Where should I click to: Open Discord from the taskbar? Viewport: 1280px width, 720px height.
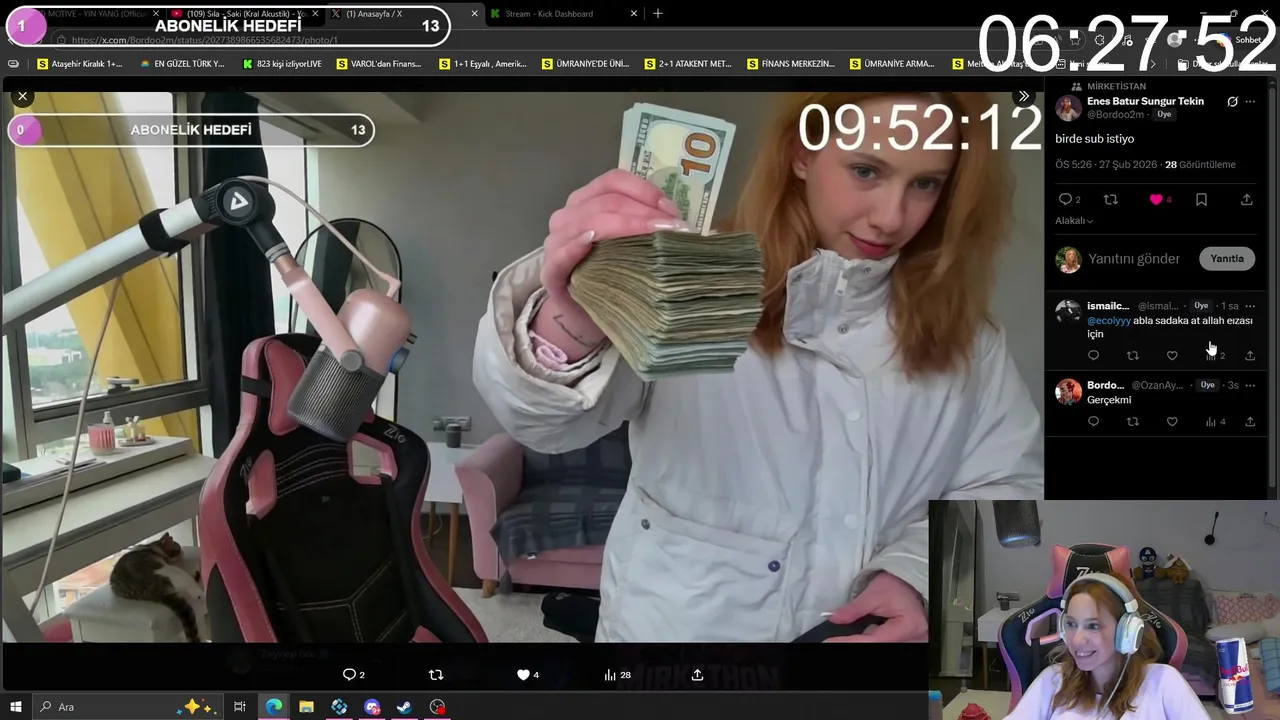(372, 707)
